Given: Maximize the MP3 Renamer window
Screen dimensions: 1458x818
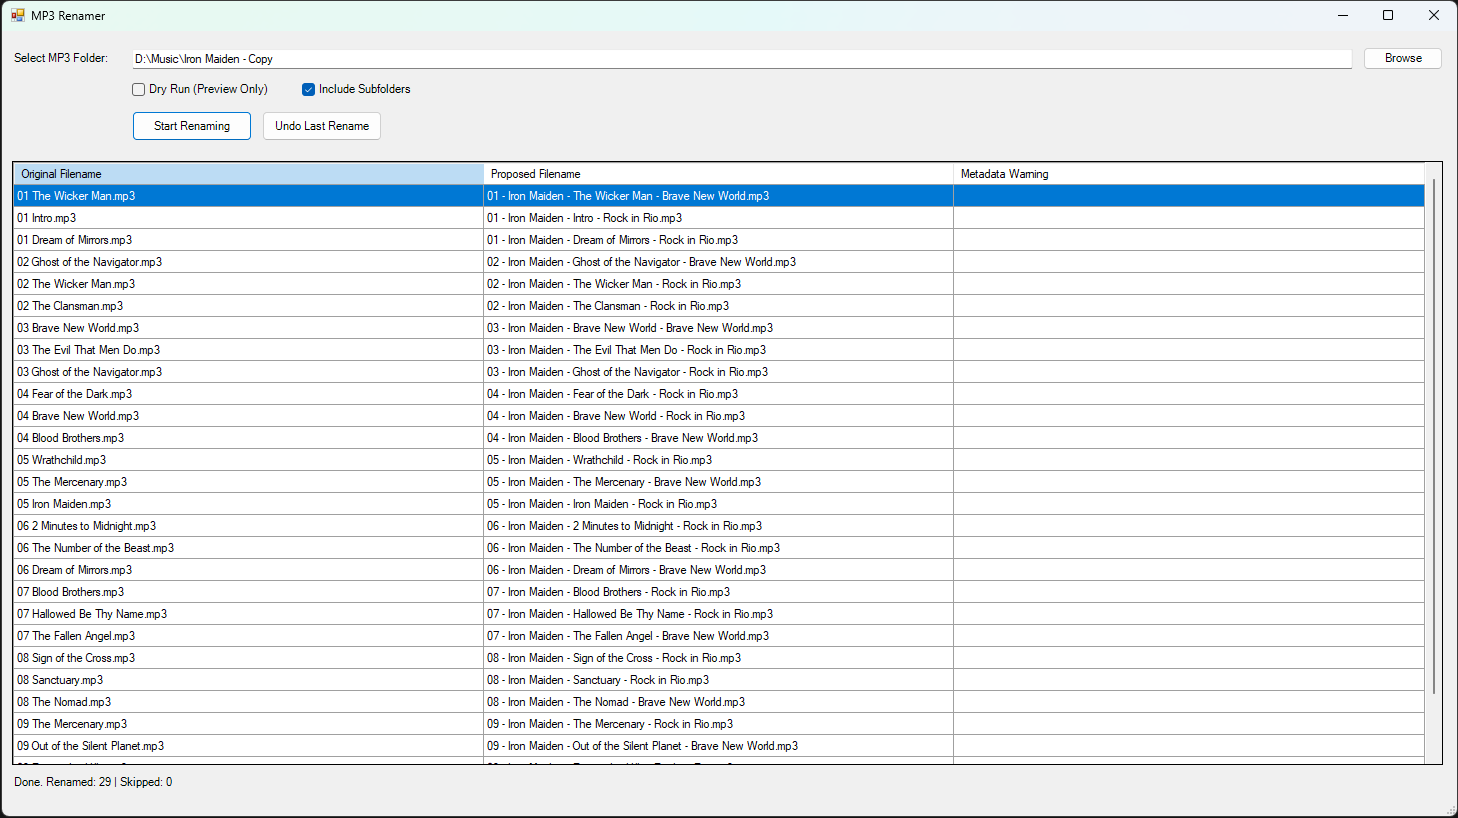Looking at the screenshot, I should (1388, 15).
